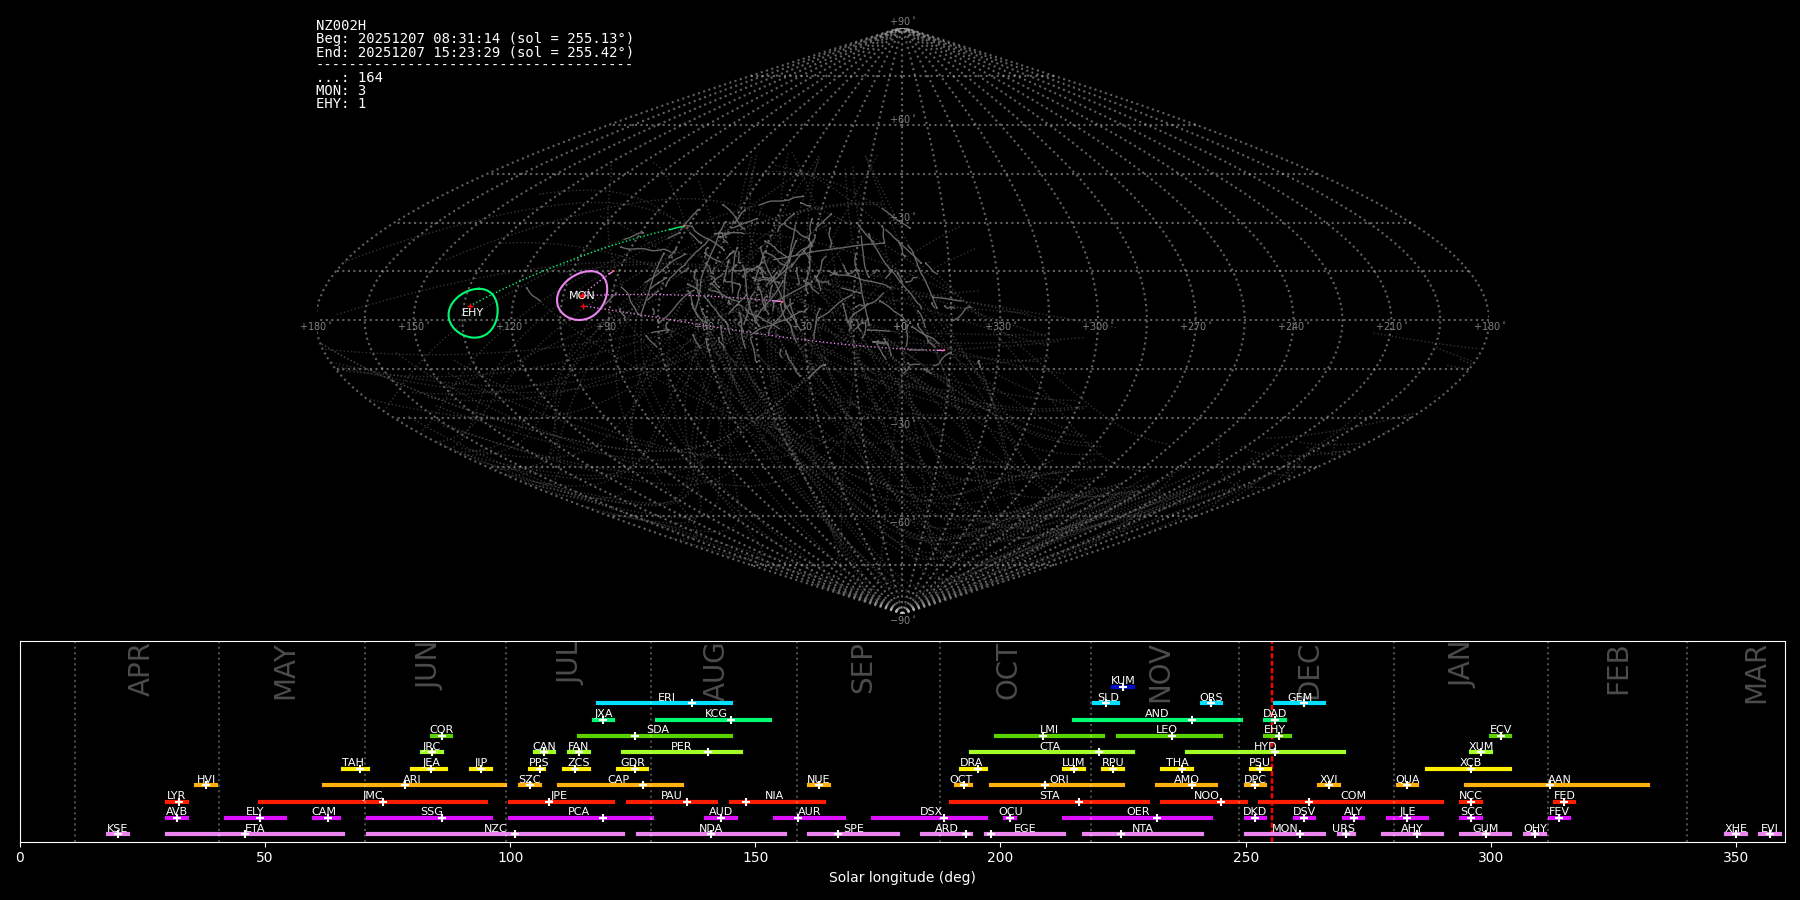Select the HYD shower bar in timeline
The height and width of the screenshot is (900, 1800).
pos(1265,752)
